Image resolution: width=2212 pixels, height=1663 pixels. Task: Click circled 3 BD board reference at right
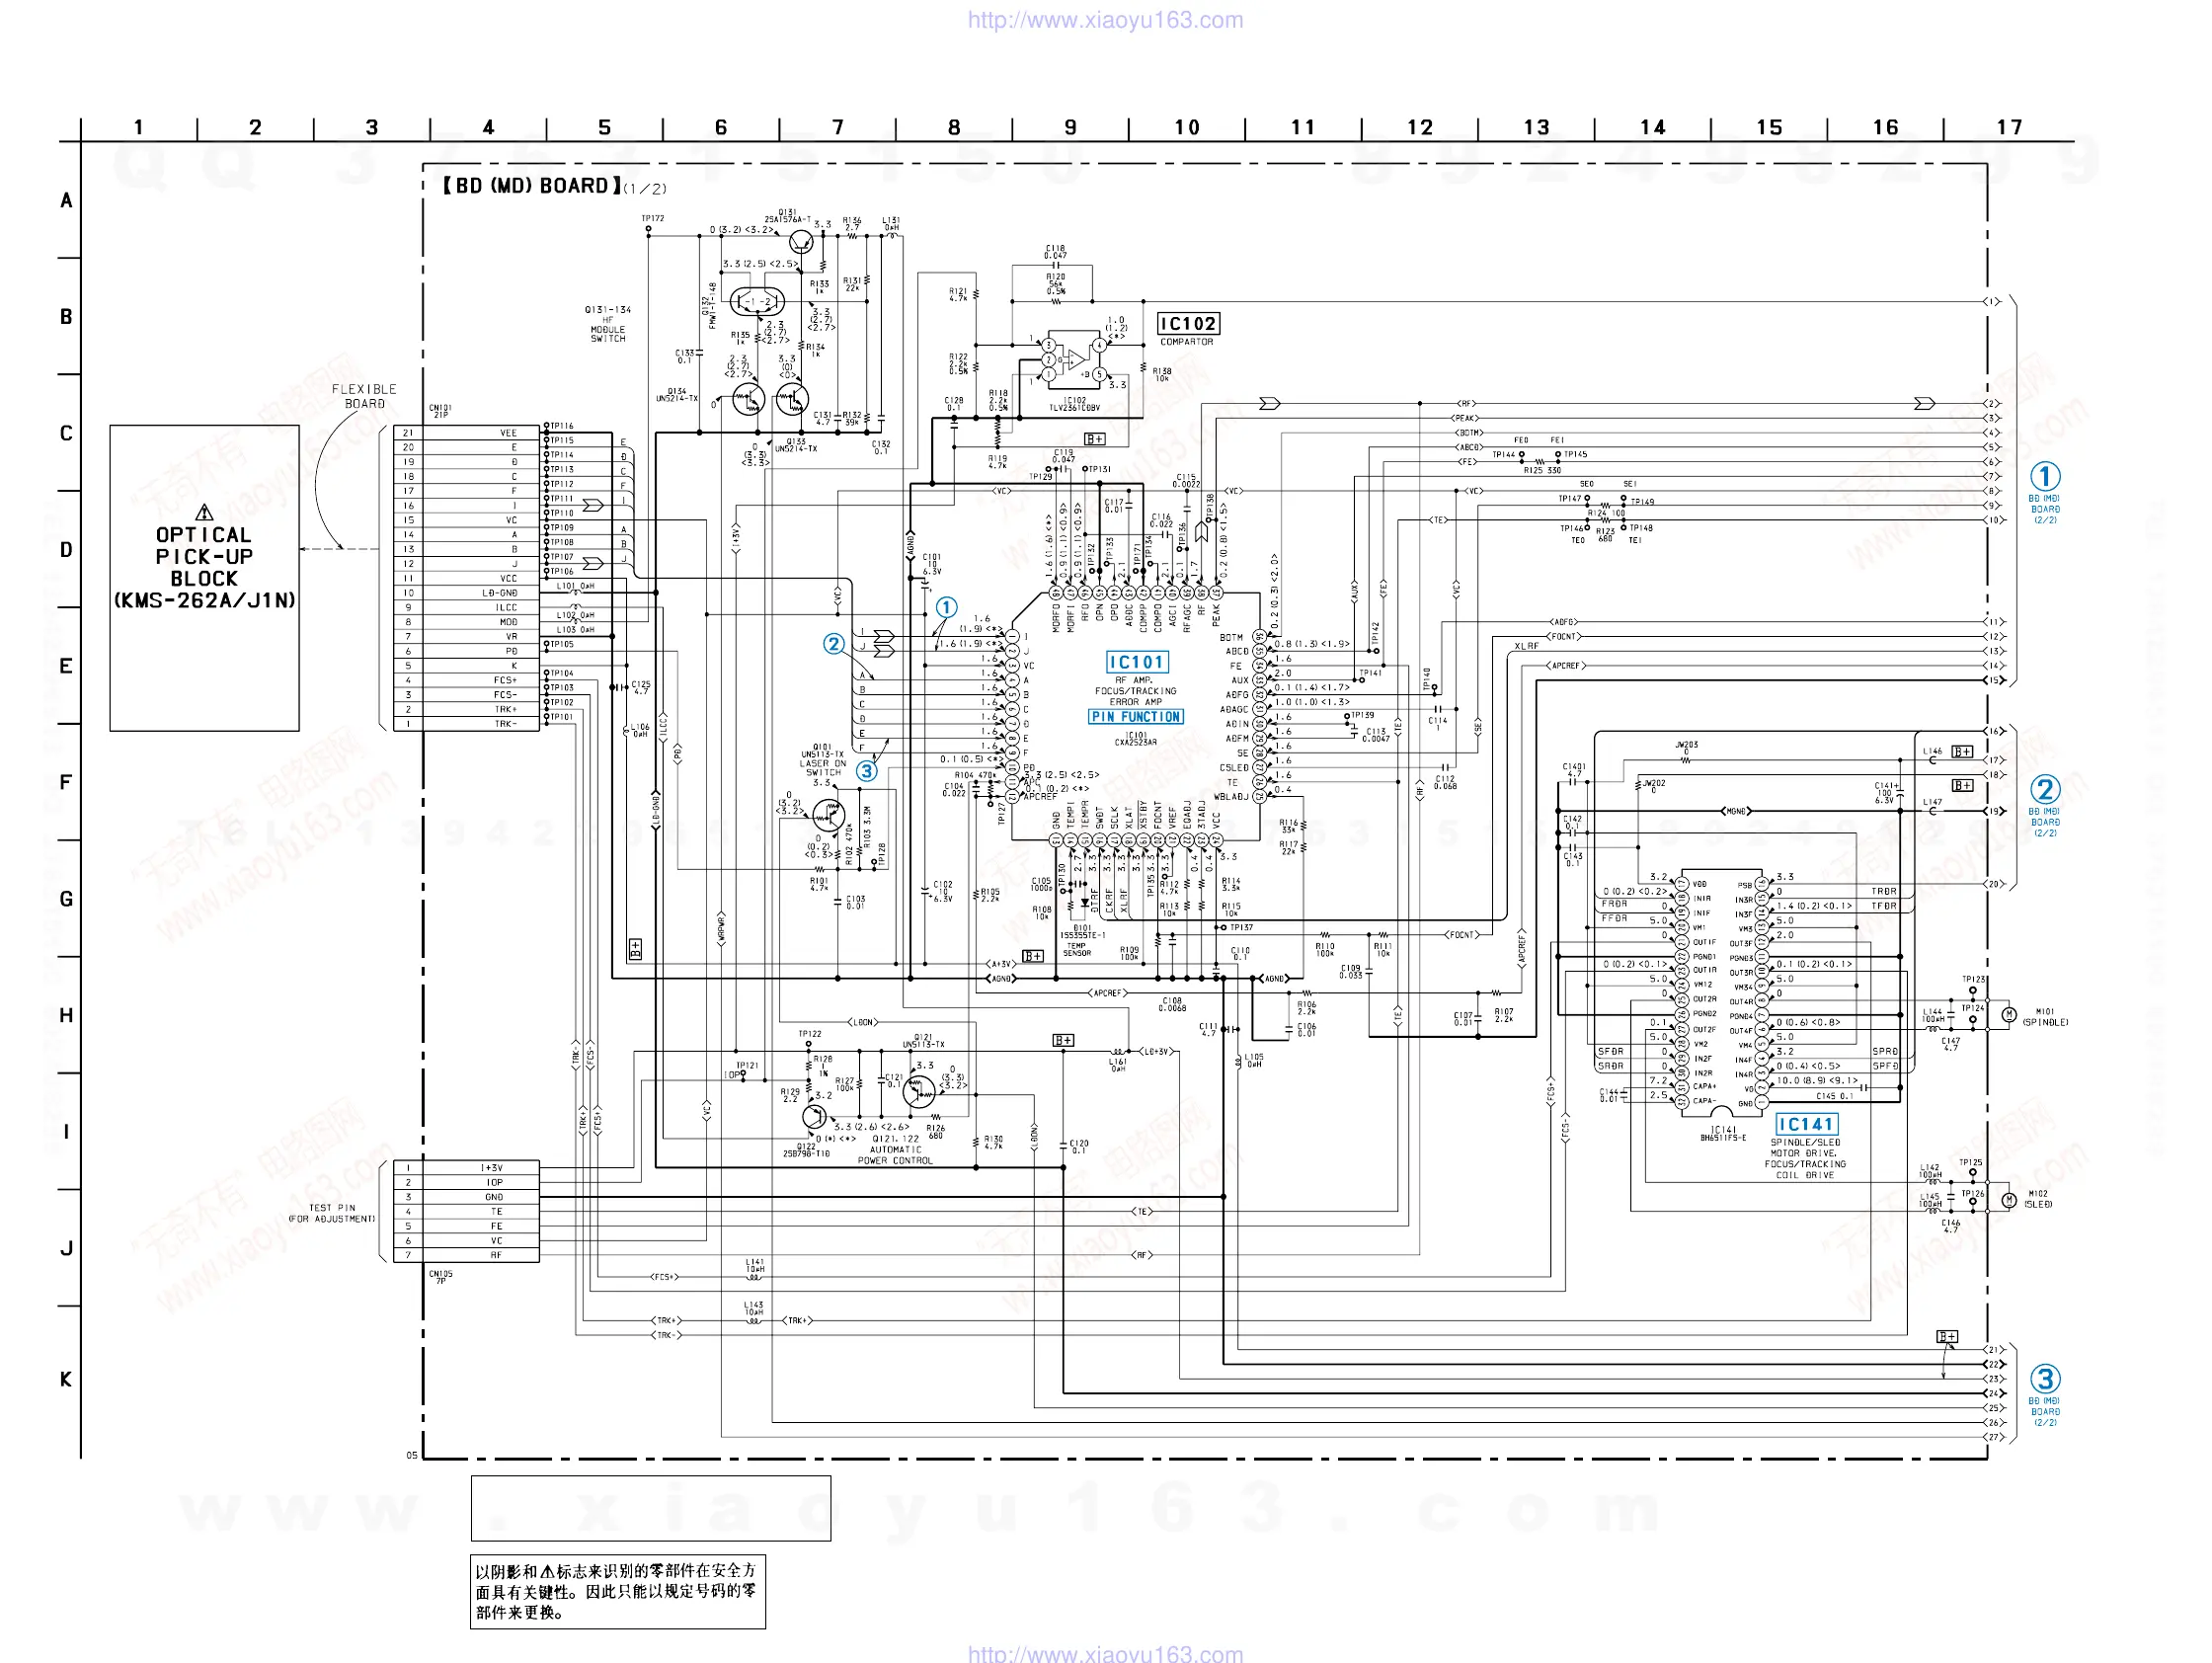tap(2044, 1379)
